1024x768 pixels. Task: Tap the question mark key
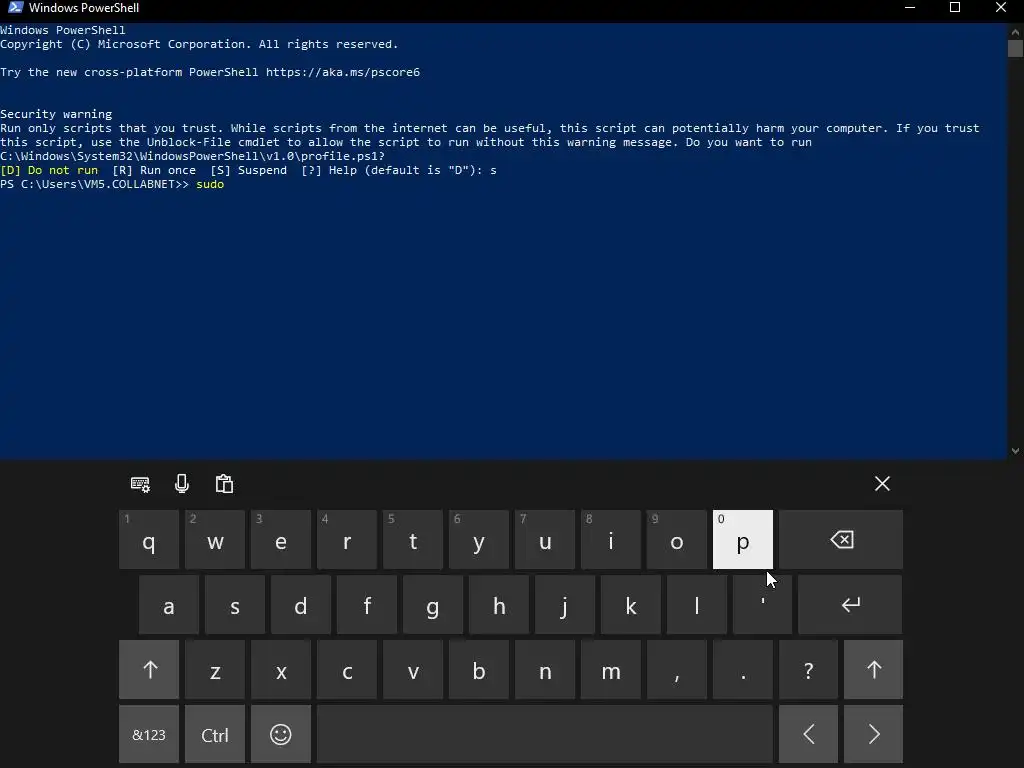pyautogui.click(x=808, y=669)
